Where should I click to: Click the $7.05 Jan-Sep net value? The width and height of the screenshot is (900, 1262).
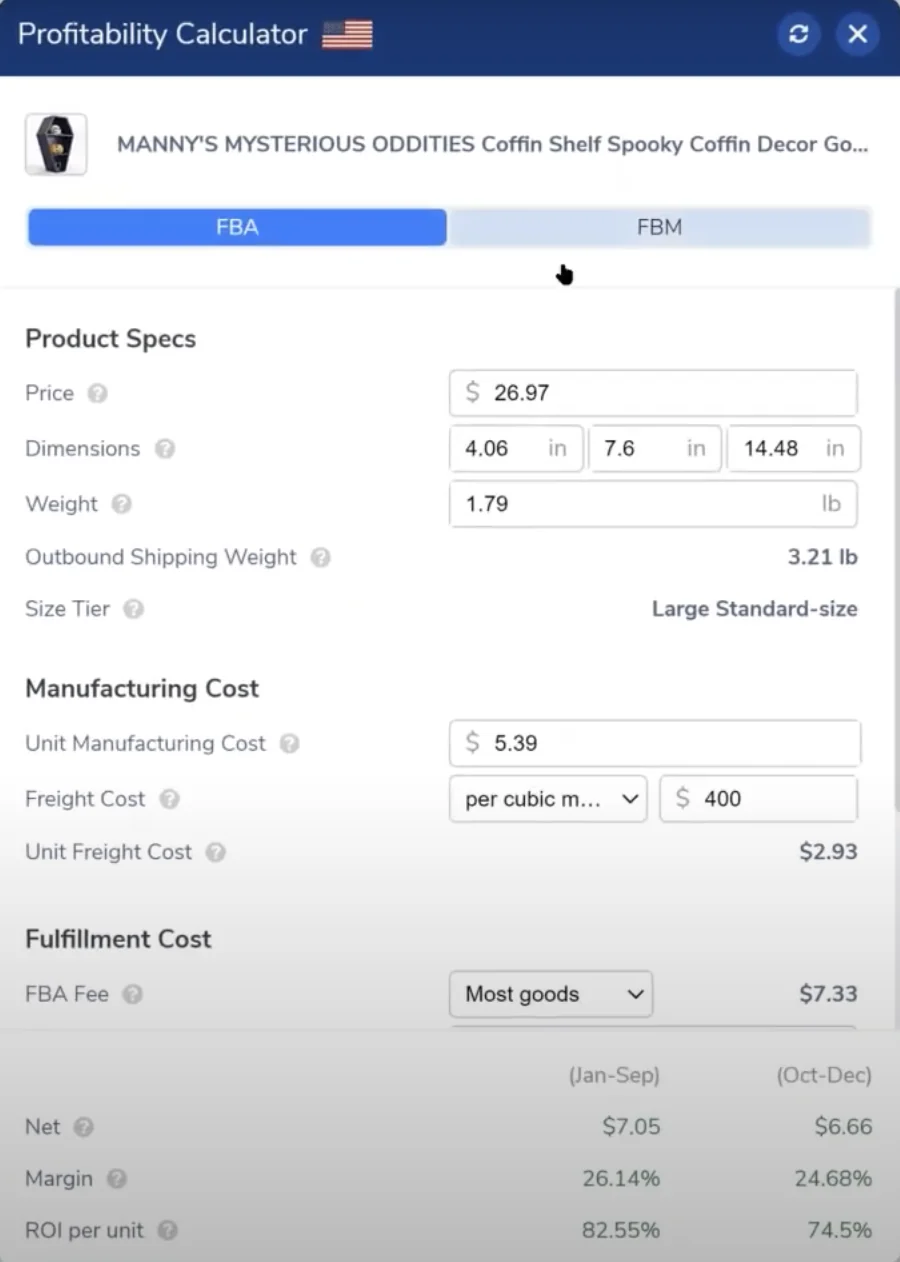pyautogui.click(x=631, y=1127)
